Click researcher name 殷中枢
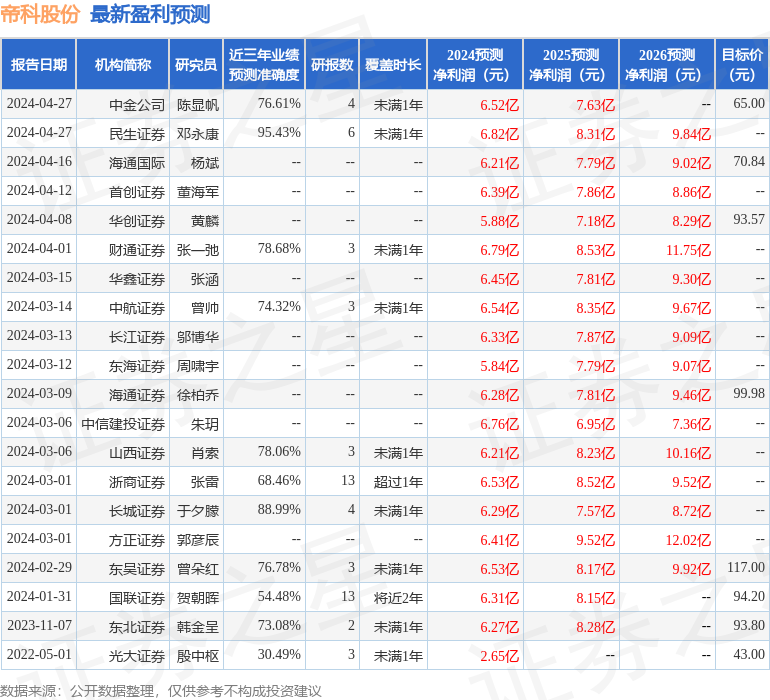Image resolution: width=770 pixels, height=700 pixels. tap(198, 655)
